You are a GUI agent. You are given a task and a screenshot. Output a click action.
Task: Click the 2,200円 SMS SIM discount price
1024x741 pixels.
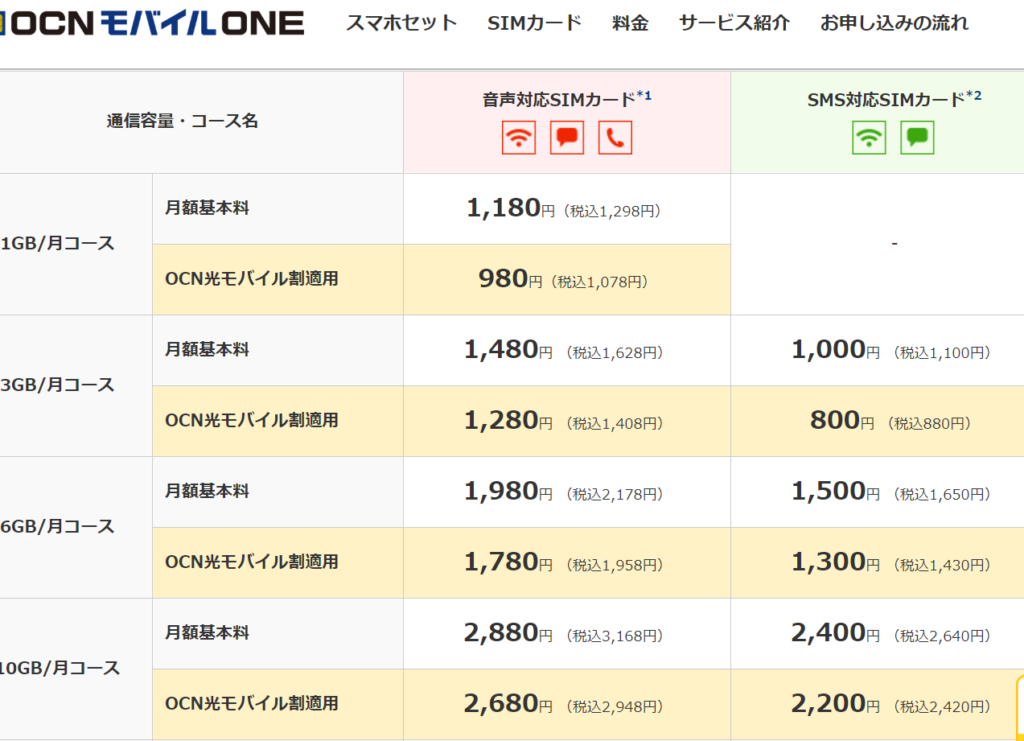[x=891, y=704]
